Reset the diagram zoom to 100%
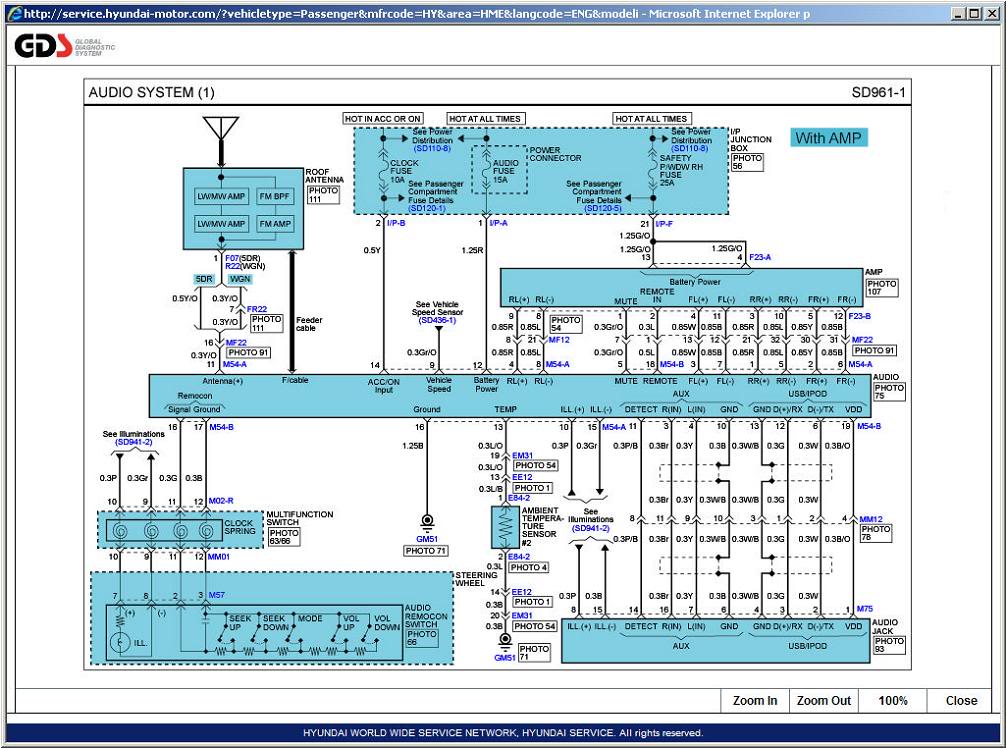 click(893, 701)
